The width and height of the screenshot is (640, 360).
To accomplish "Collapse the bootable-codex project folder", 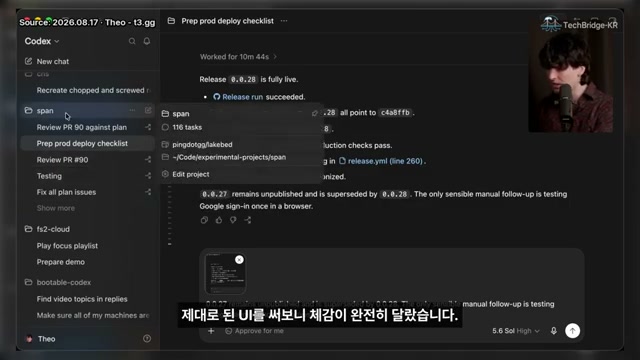I will click(x=28, y=282).
